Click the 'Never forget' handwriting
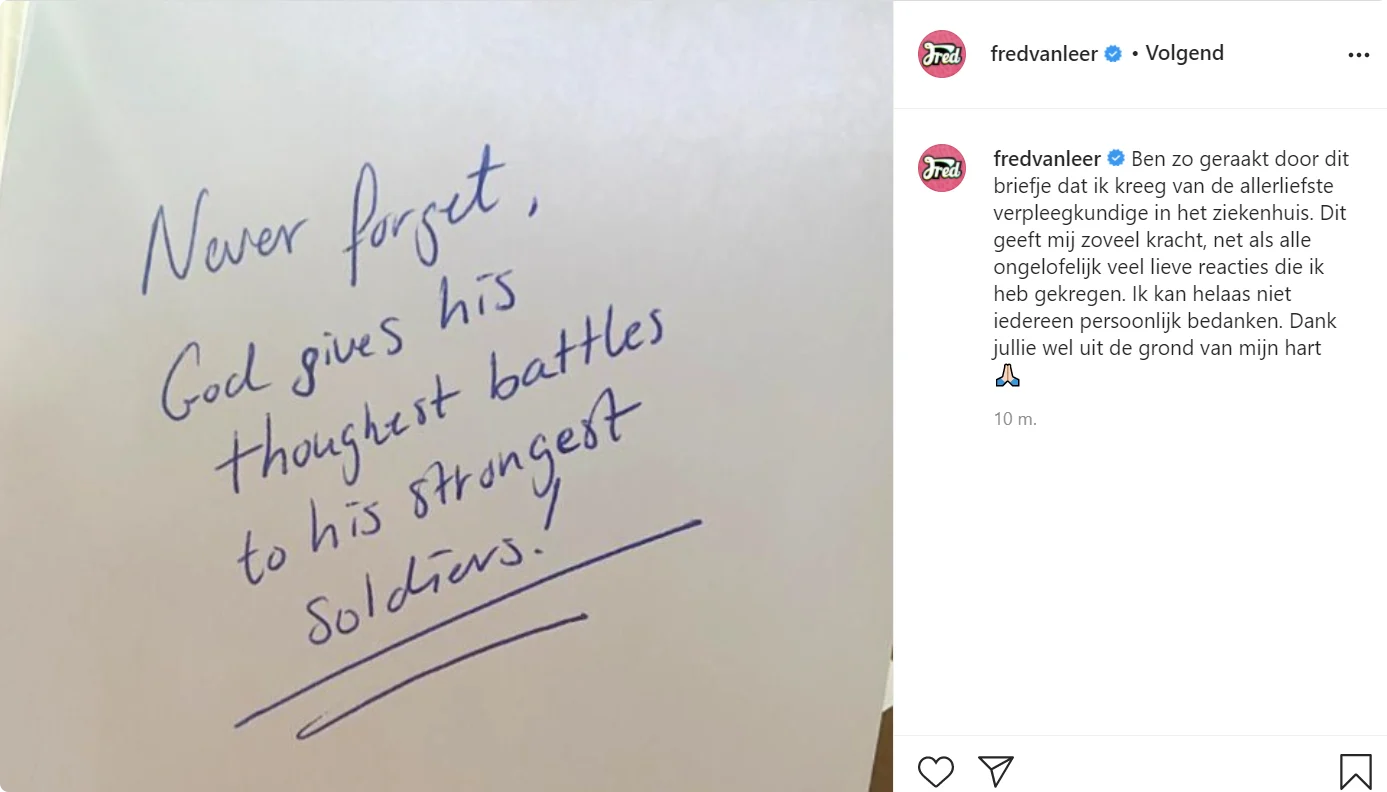Screen dimensions: 1387x792 tap(340, 226)
